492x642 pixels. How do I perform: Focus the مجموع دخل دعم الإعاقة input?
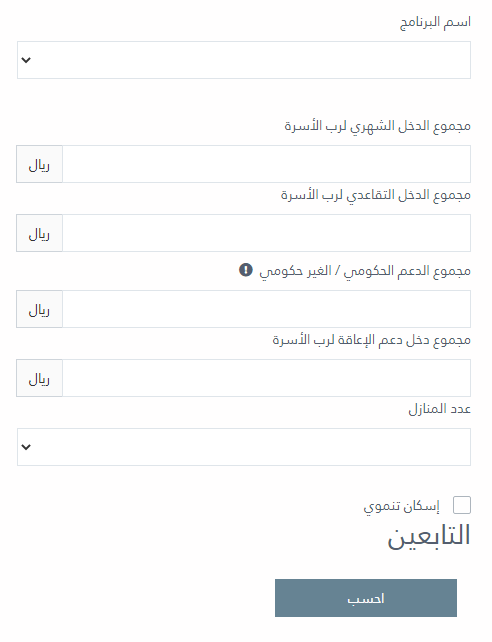click(x=266, y=378)
